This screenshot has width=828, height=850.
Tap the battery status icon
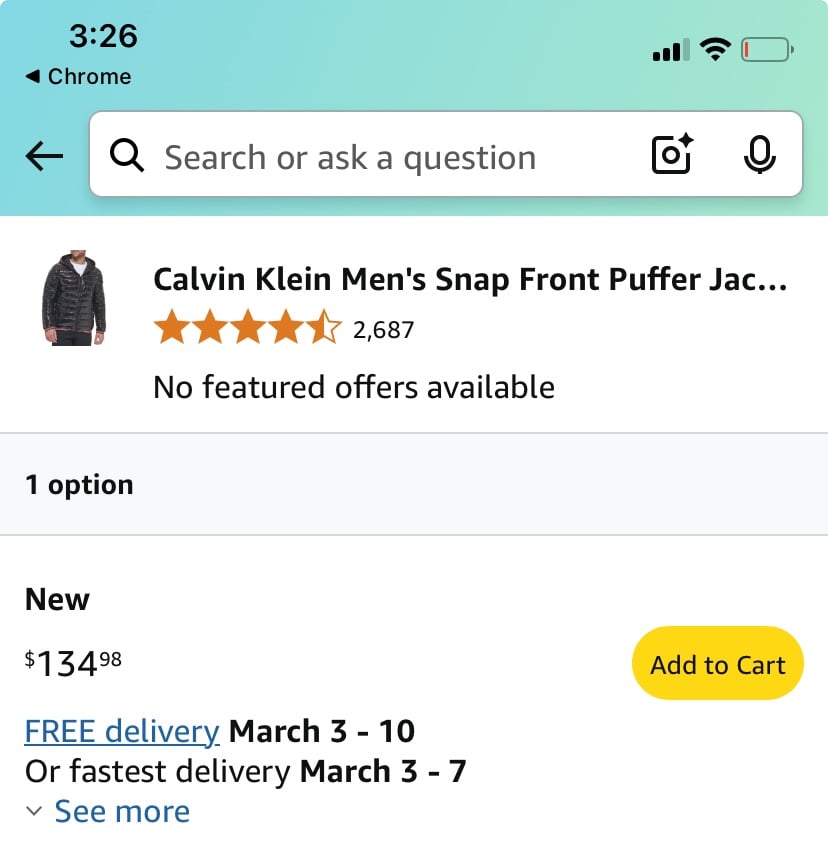tap(767, 50)
